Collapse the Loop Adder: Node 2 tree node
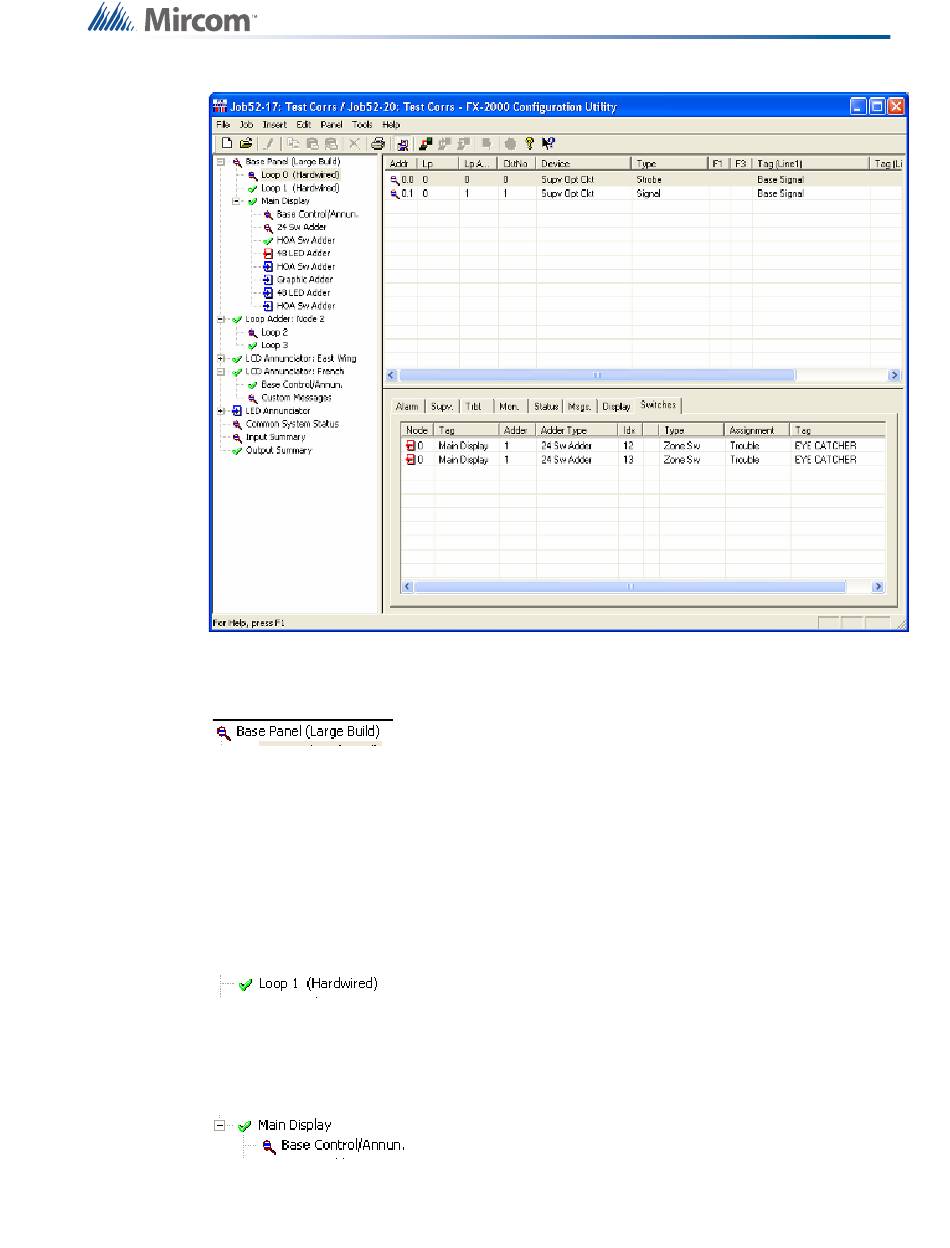The image size is (950, 1248). tap(220, 319)
